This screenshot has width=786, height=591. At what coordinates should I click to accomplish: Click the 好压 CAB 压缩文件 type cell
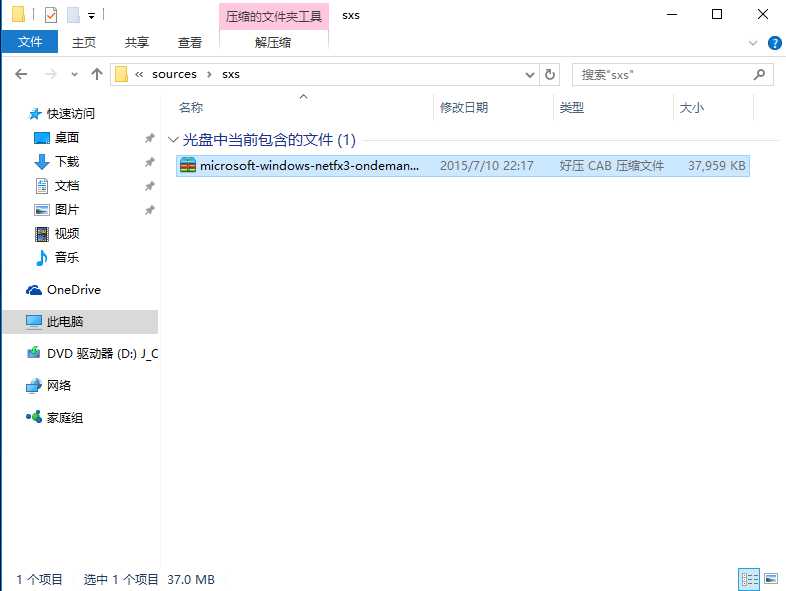(612, 165)
